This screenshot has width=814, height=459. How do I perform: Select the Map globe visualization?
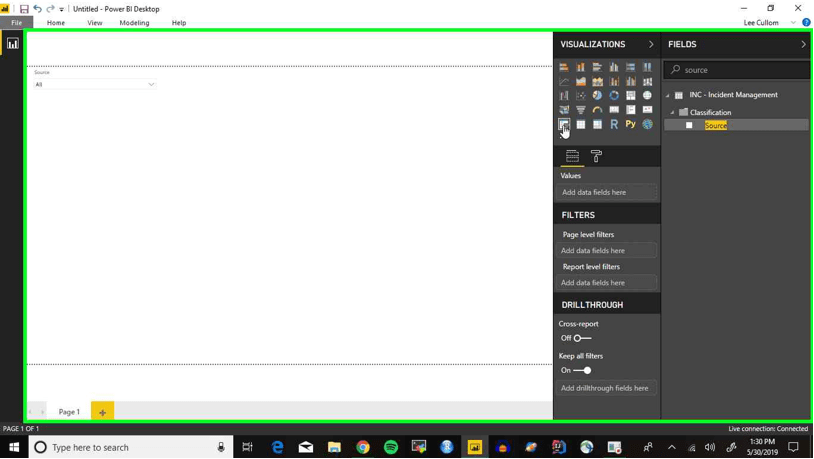tap(647, 96)
